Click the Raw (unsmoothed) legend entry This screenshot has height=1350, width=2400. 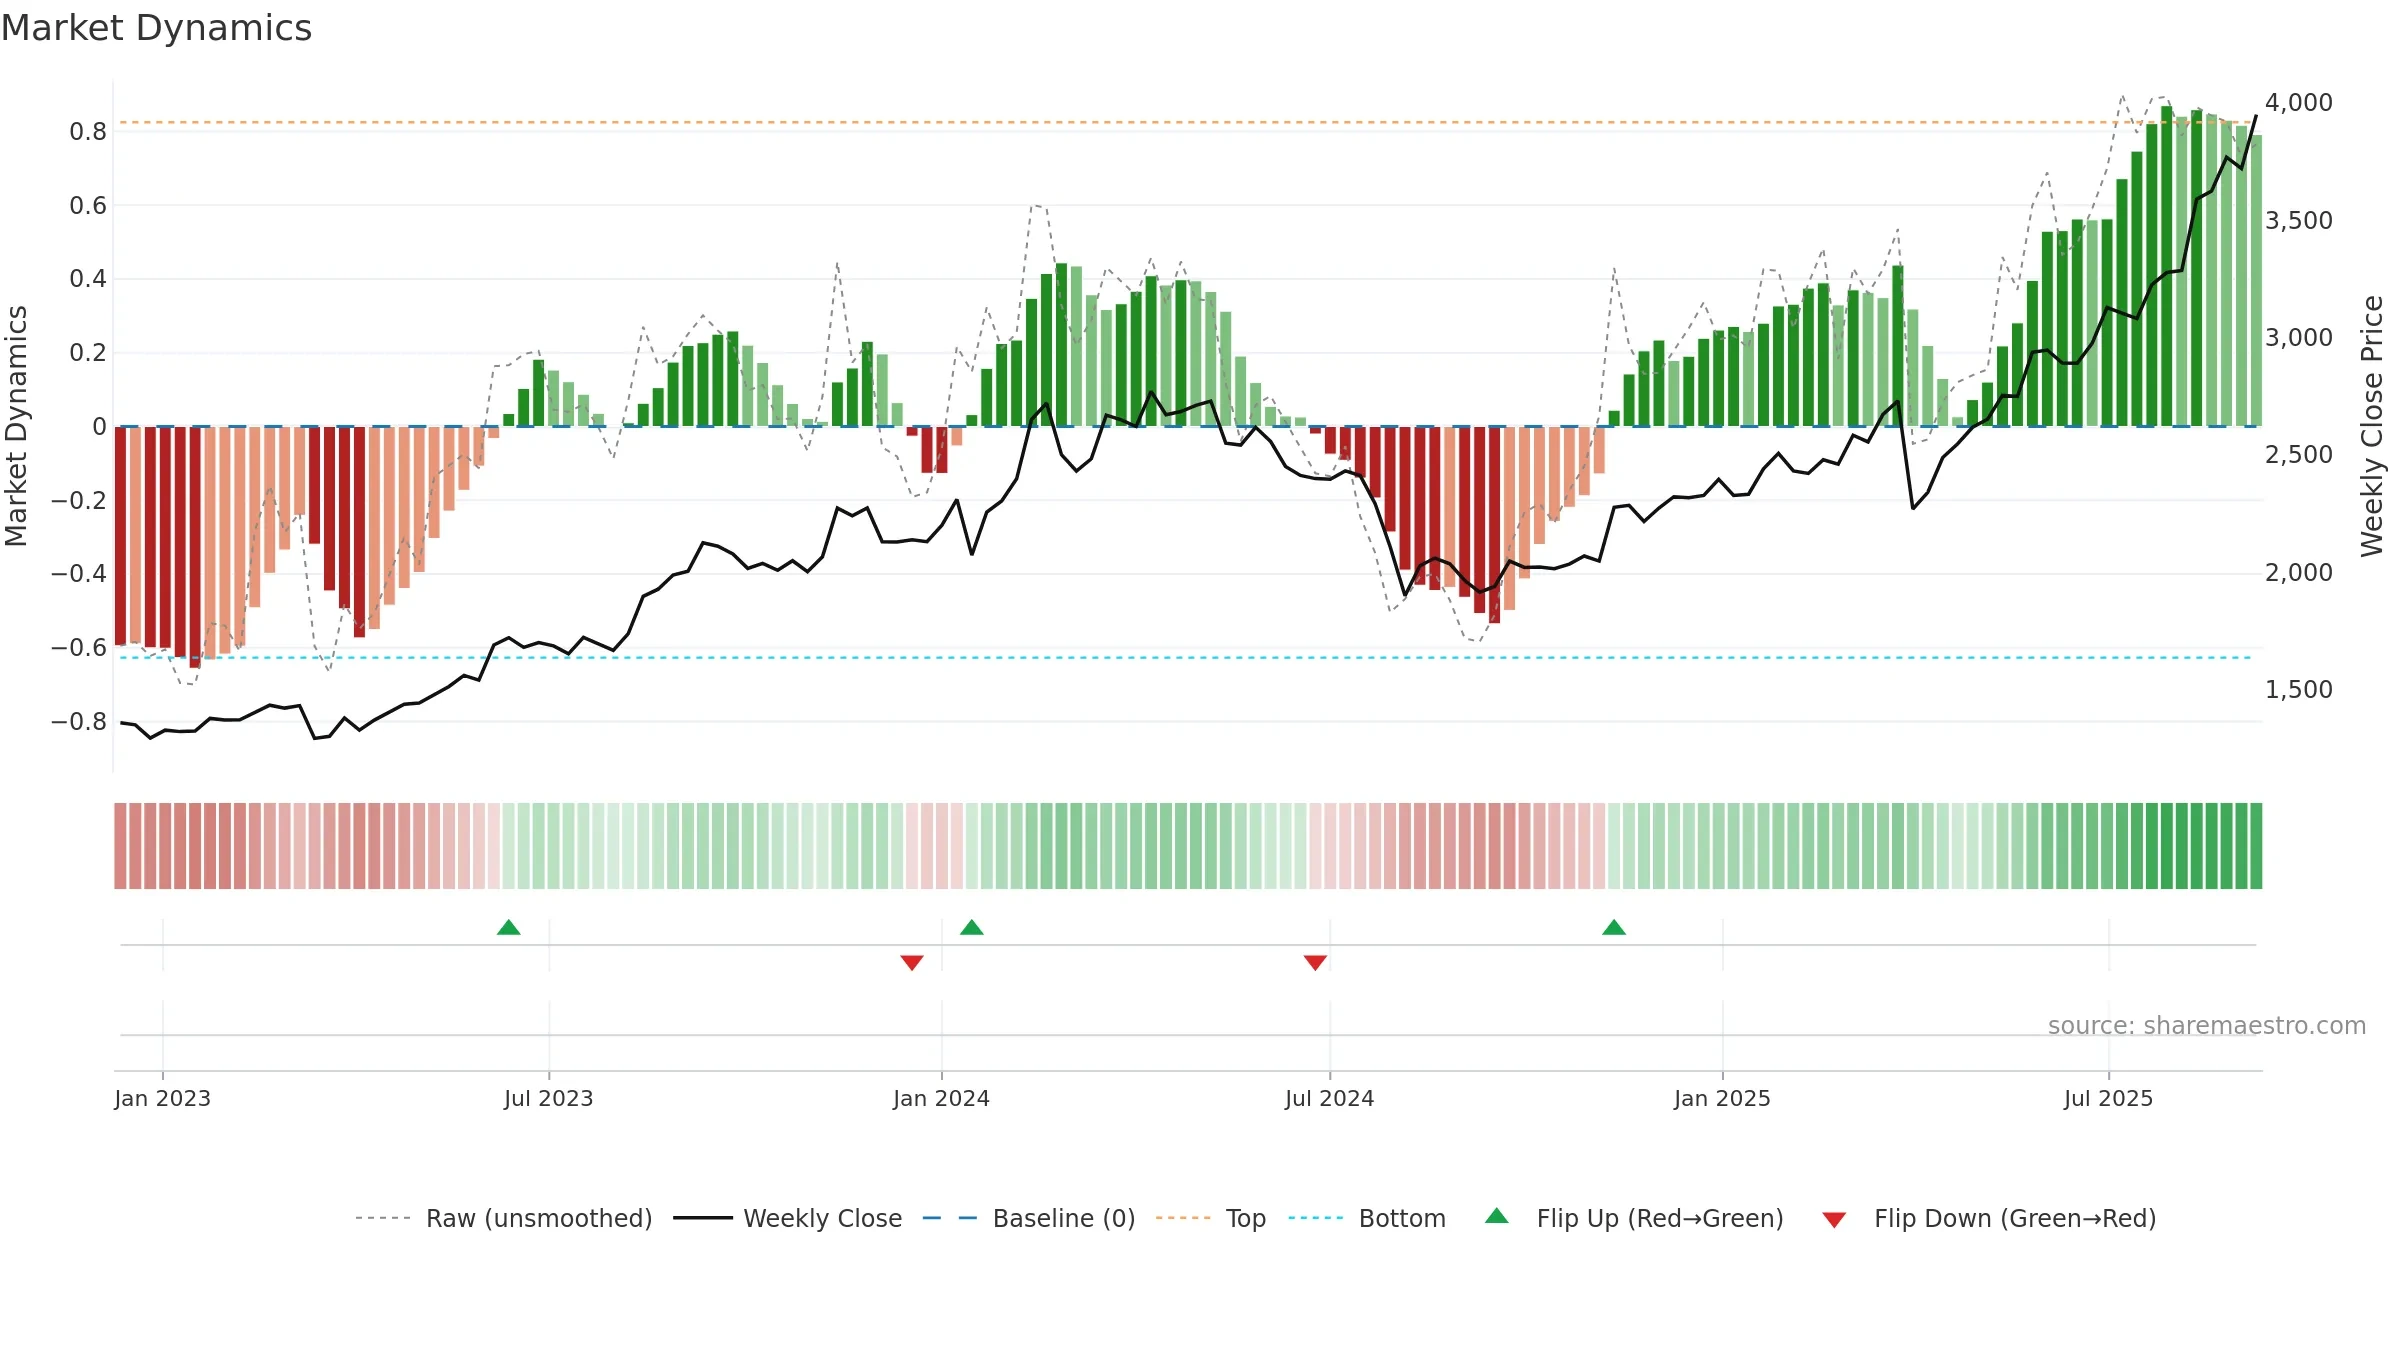coord(503,1218)
